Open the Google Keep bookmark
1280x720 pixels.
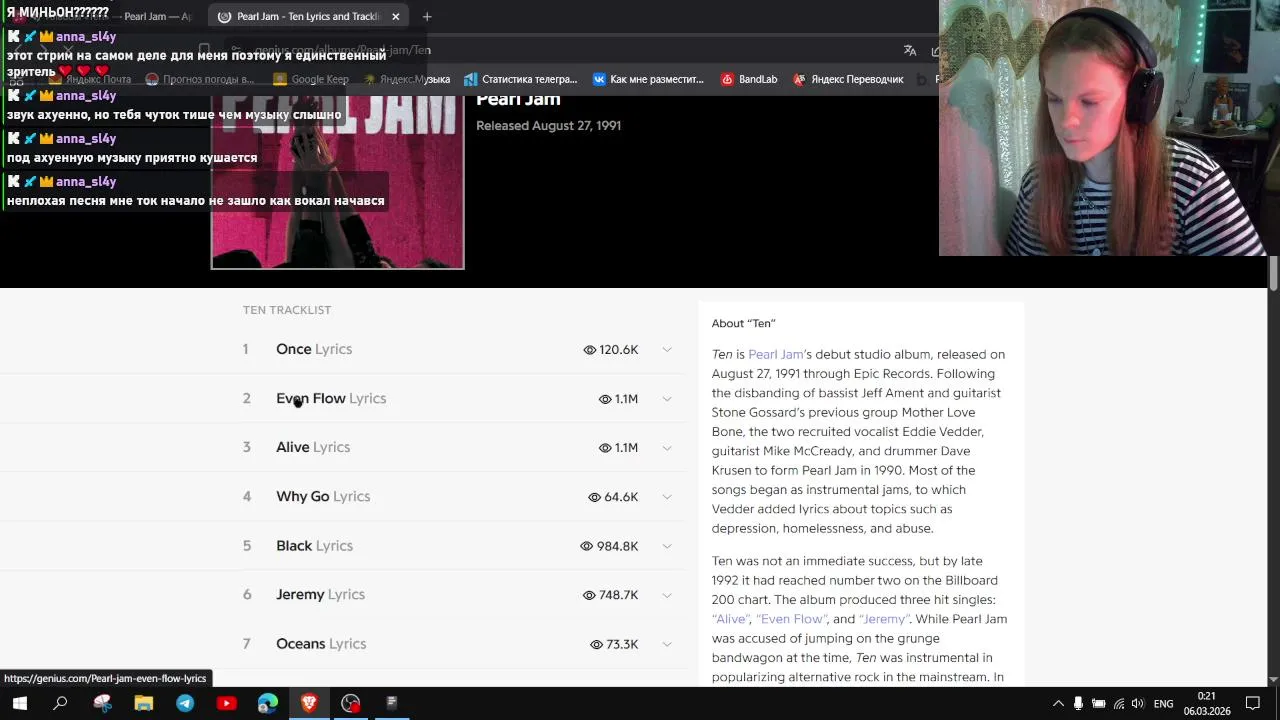coord(311,79)
